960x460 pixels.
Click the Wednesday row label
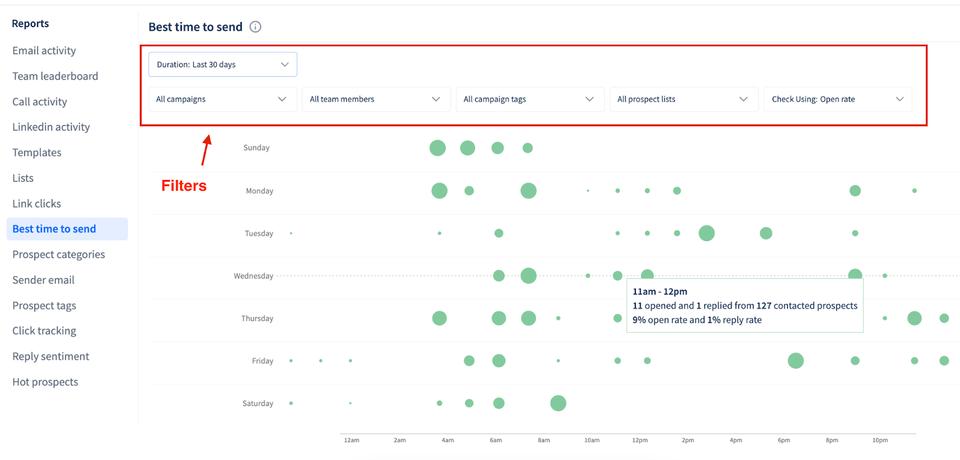253,276
